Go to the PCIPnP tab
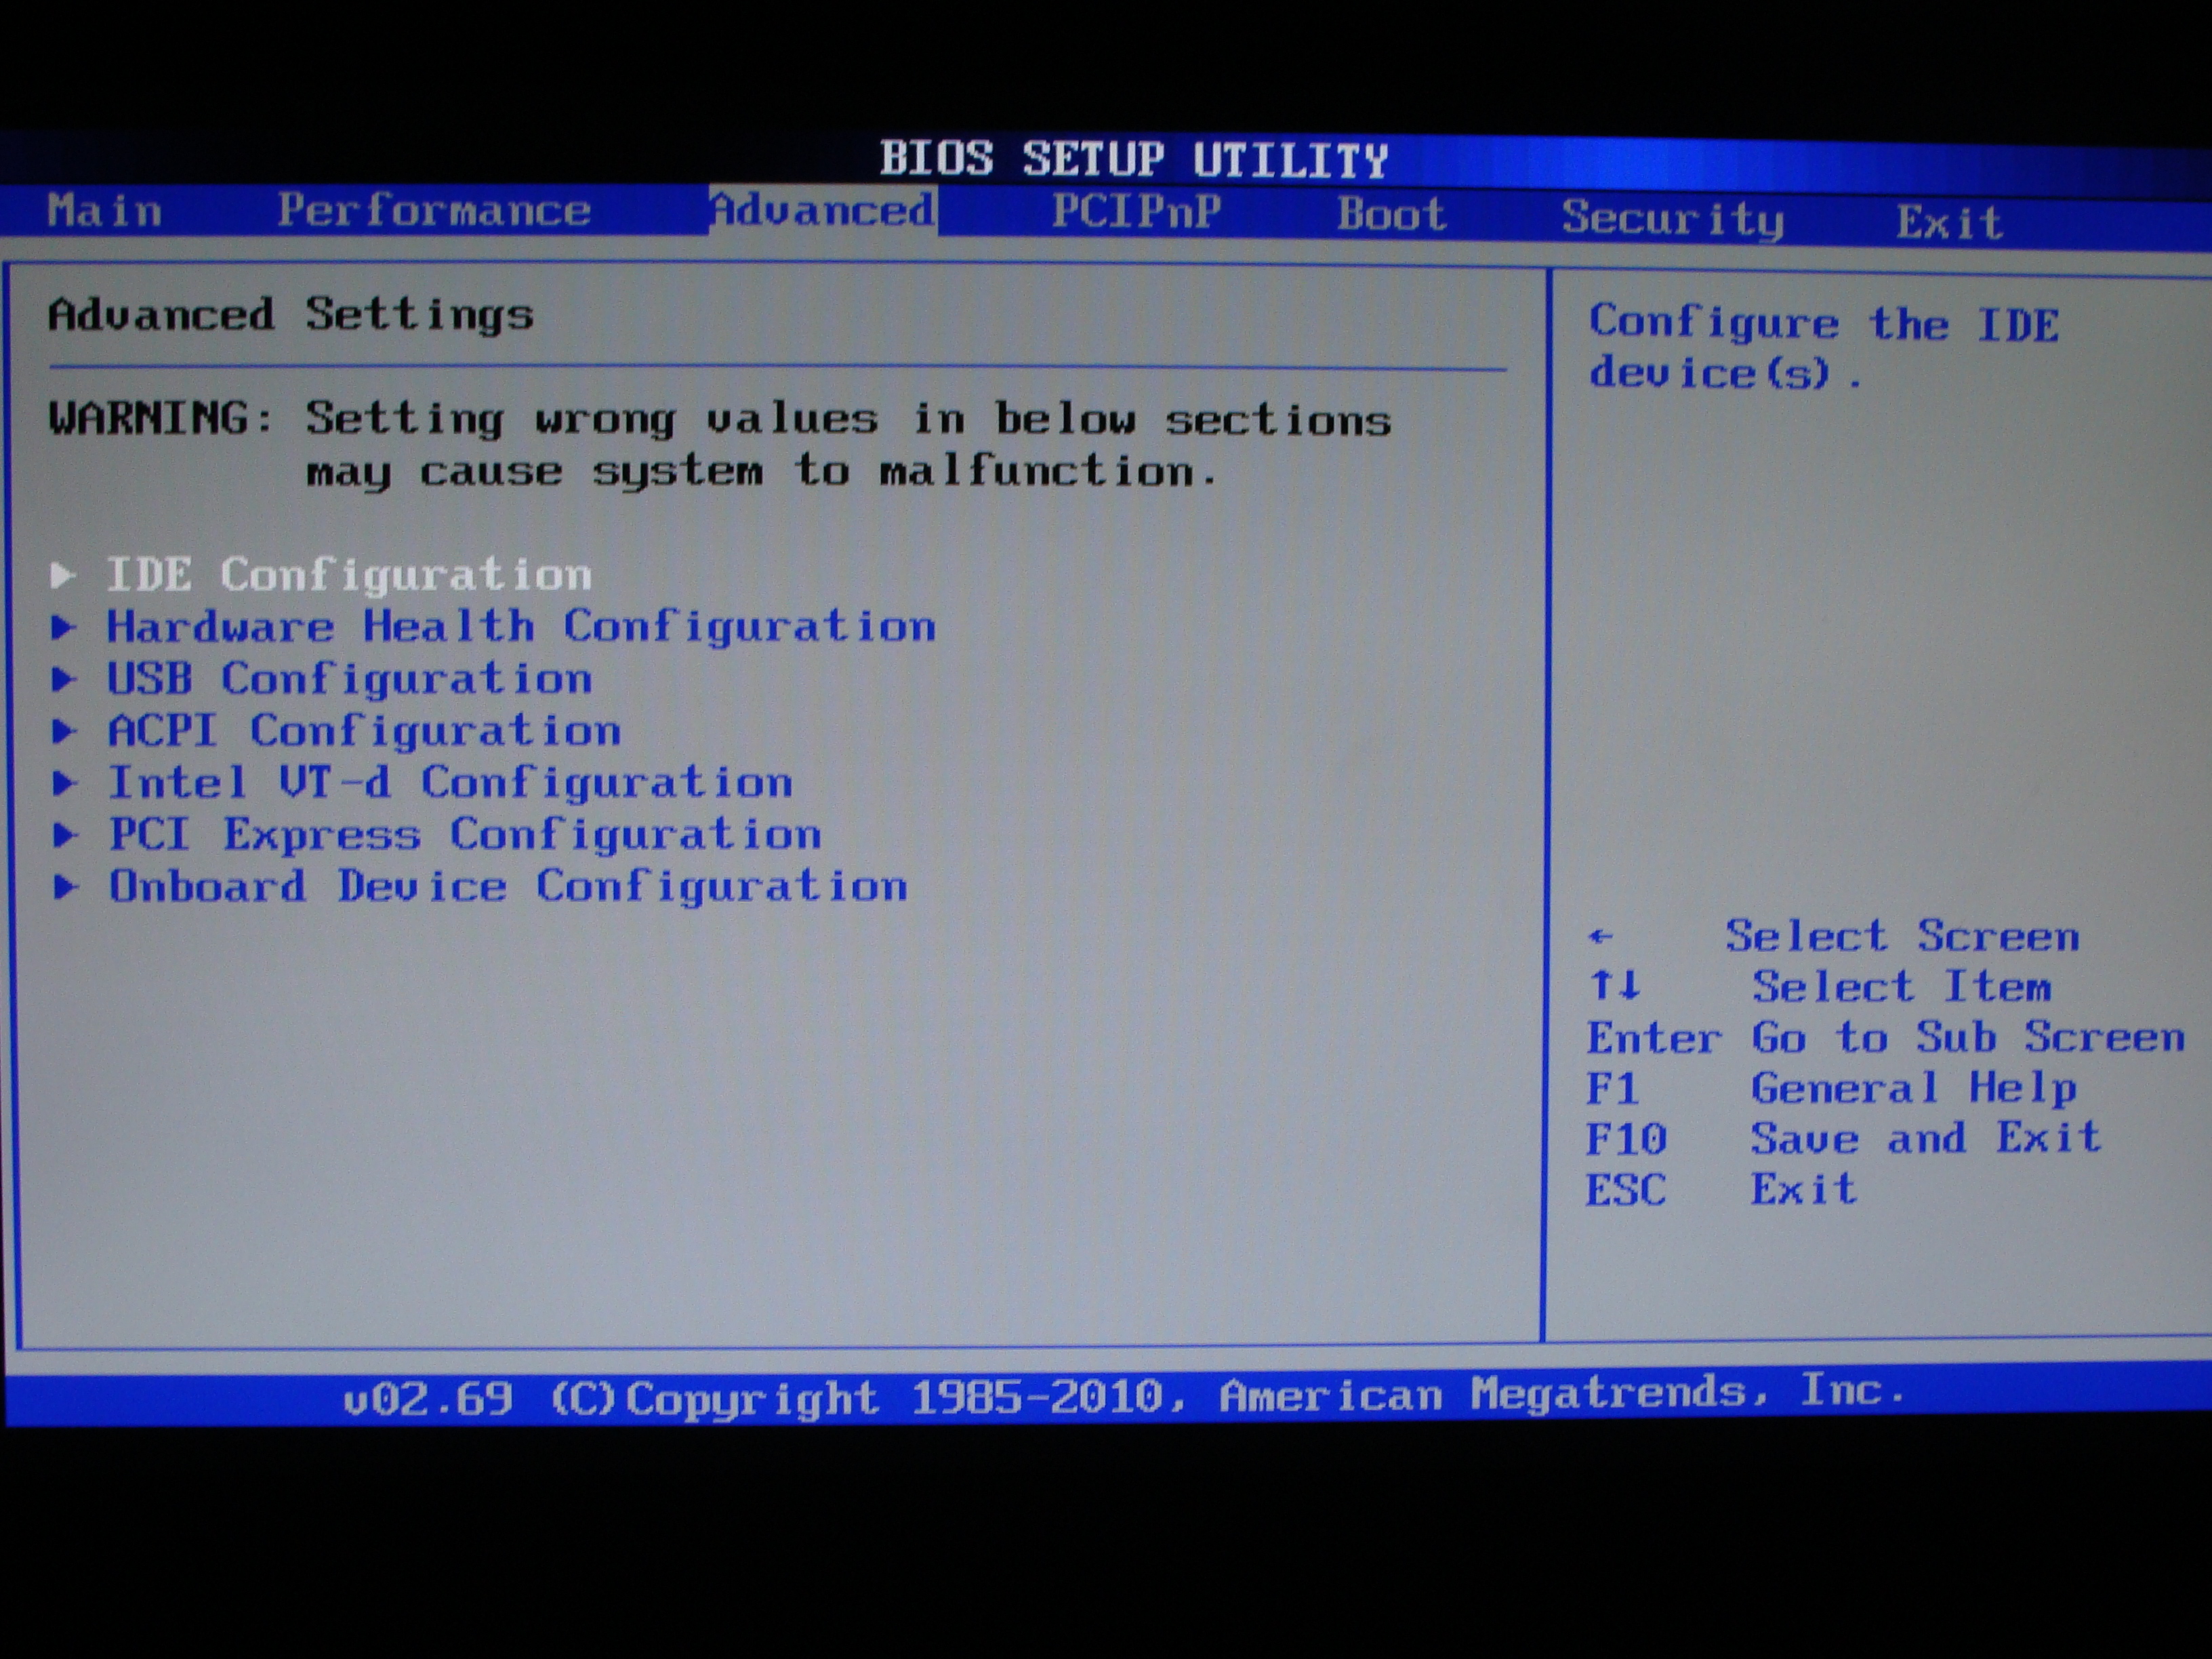The image size is (2212, 1659). pos(1136,212)
